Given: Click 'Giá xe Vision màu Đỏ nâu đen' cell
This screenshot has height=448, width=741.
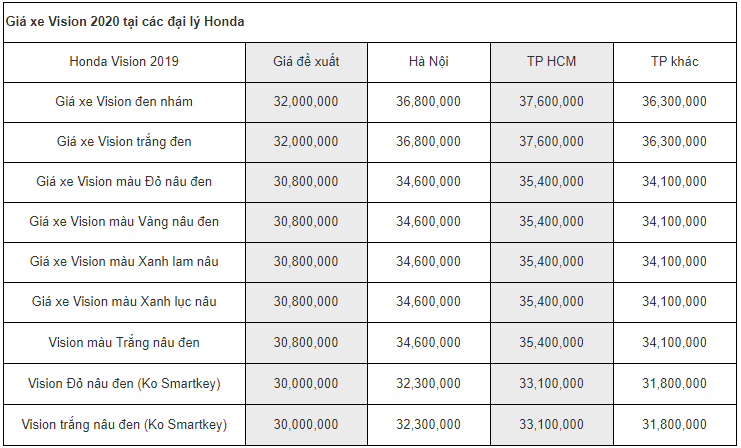Looking at the screenshot, I should click(124, 181).
